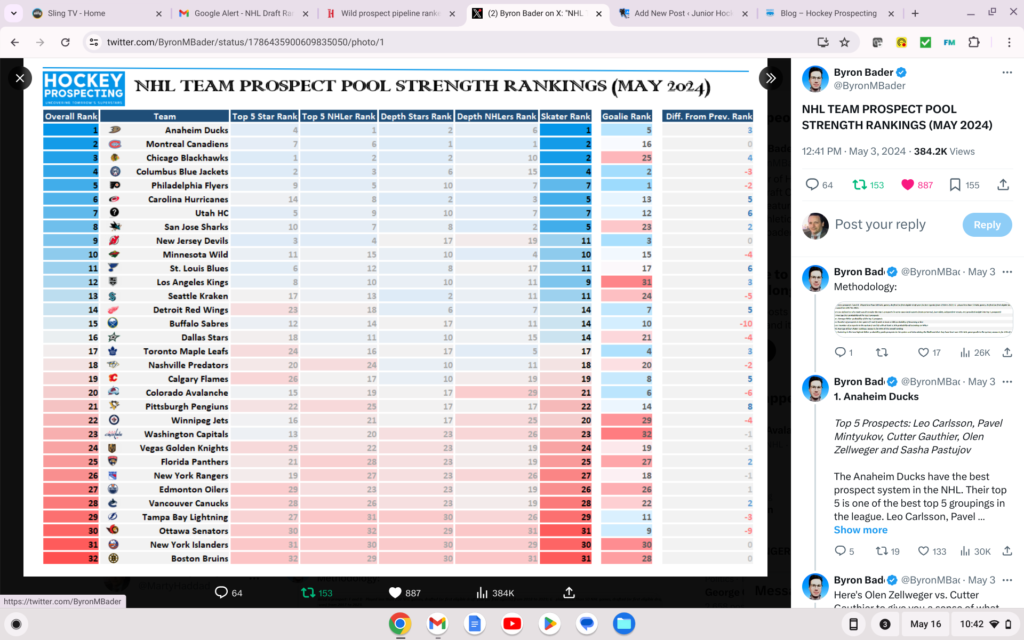This screenshot has height=640, width=1024.
Task: Click the Boston Bruins row in rankings
Action: (x=398, y=558)
